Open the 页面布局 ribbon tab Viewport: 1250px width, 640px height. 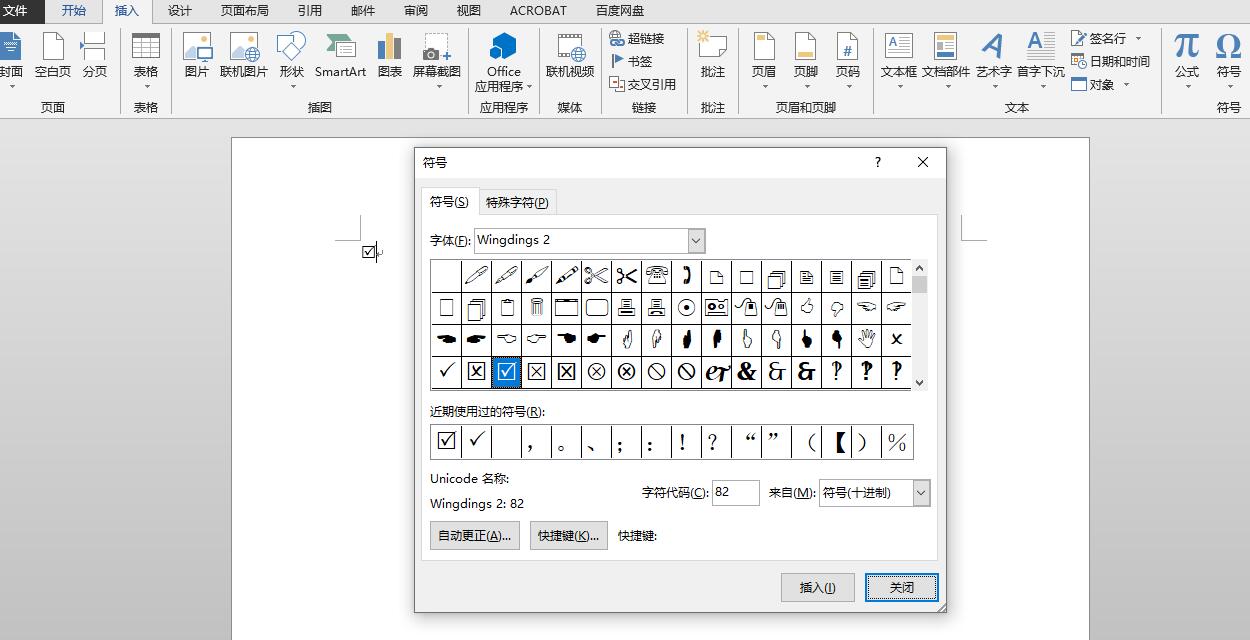244,11
